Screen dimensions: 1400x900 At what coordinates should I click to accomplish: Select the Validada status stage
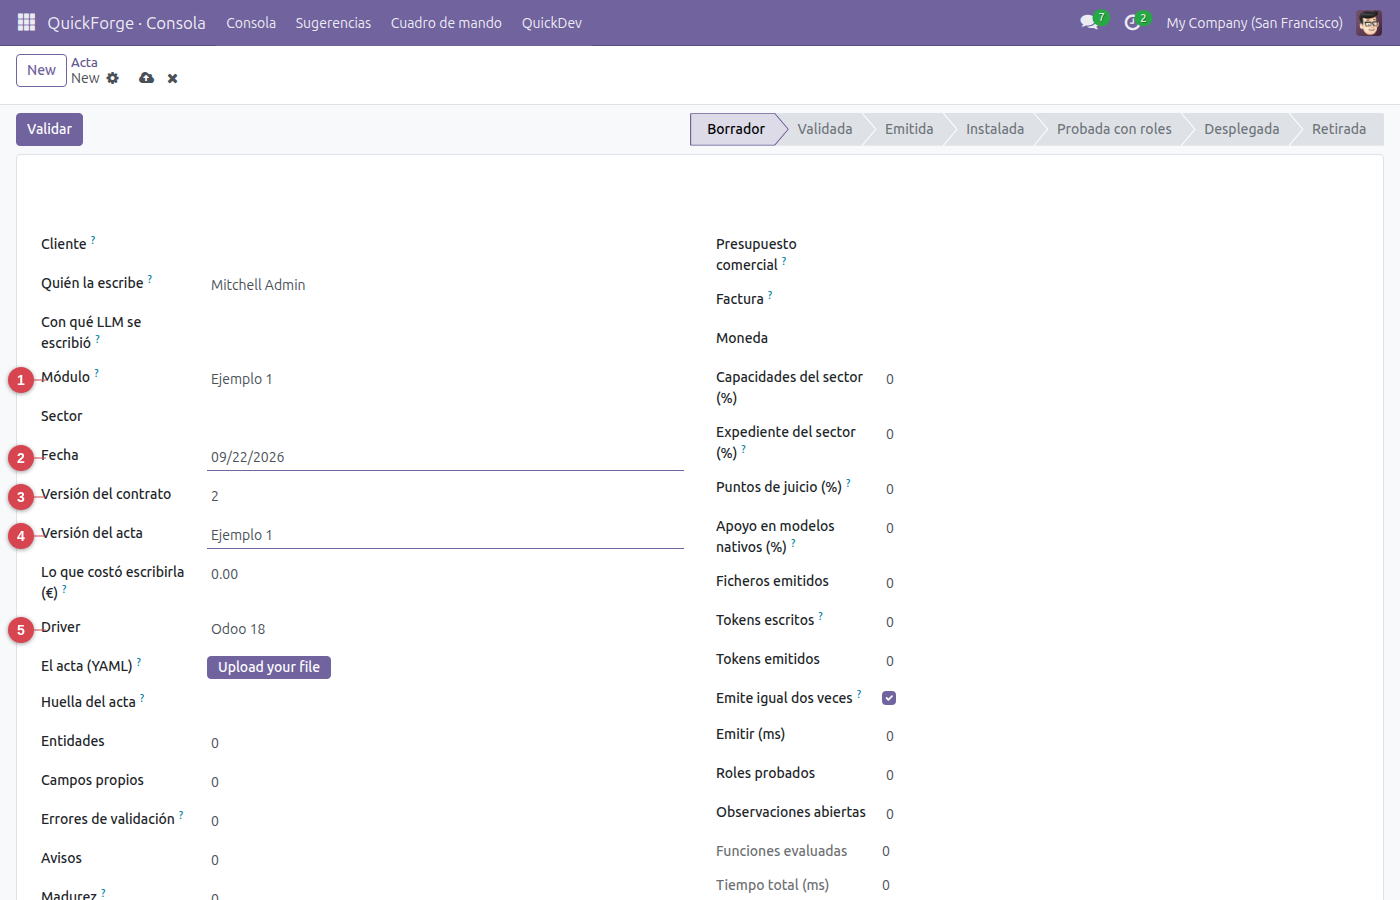coord(825,129)
